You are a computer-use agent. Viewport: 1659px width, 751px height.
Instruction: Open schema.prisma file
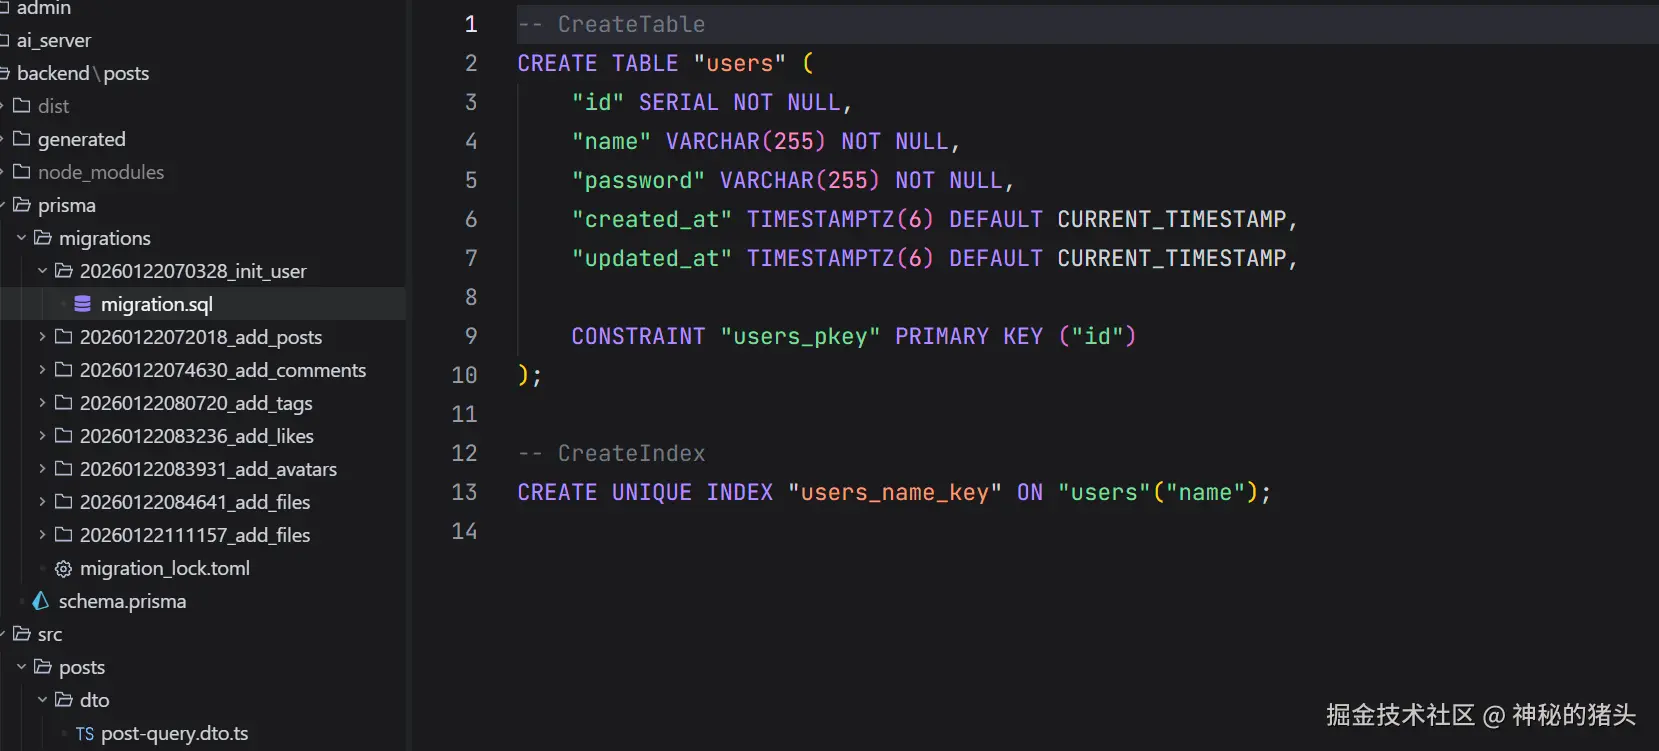pos(122,602)
